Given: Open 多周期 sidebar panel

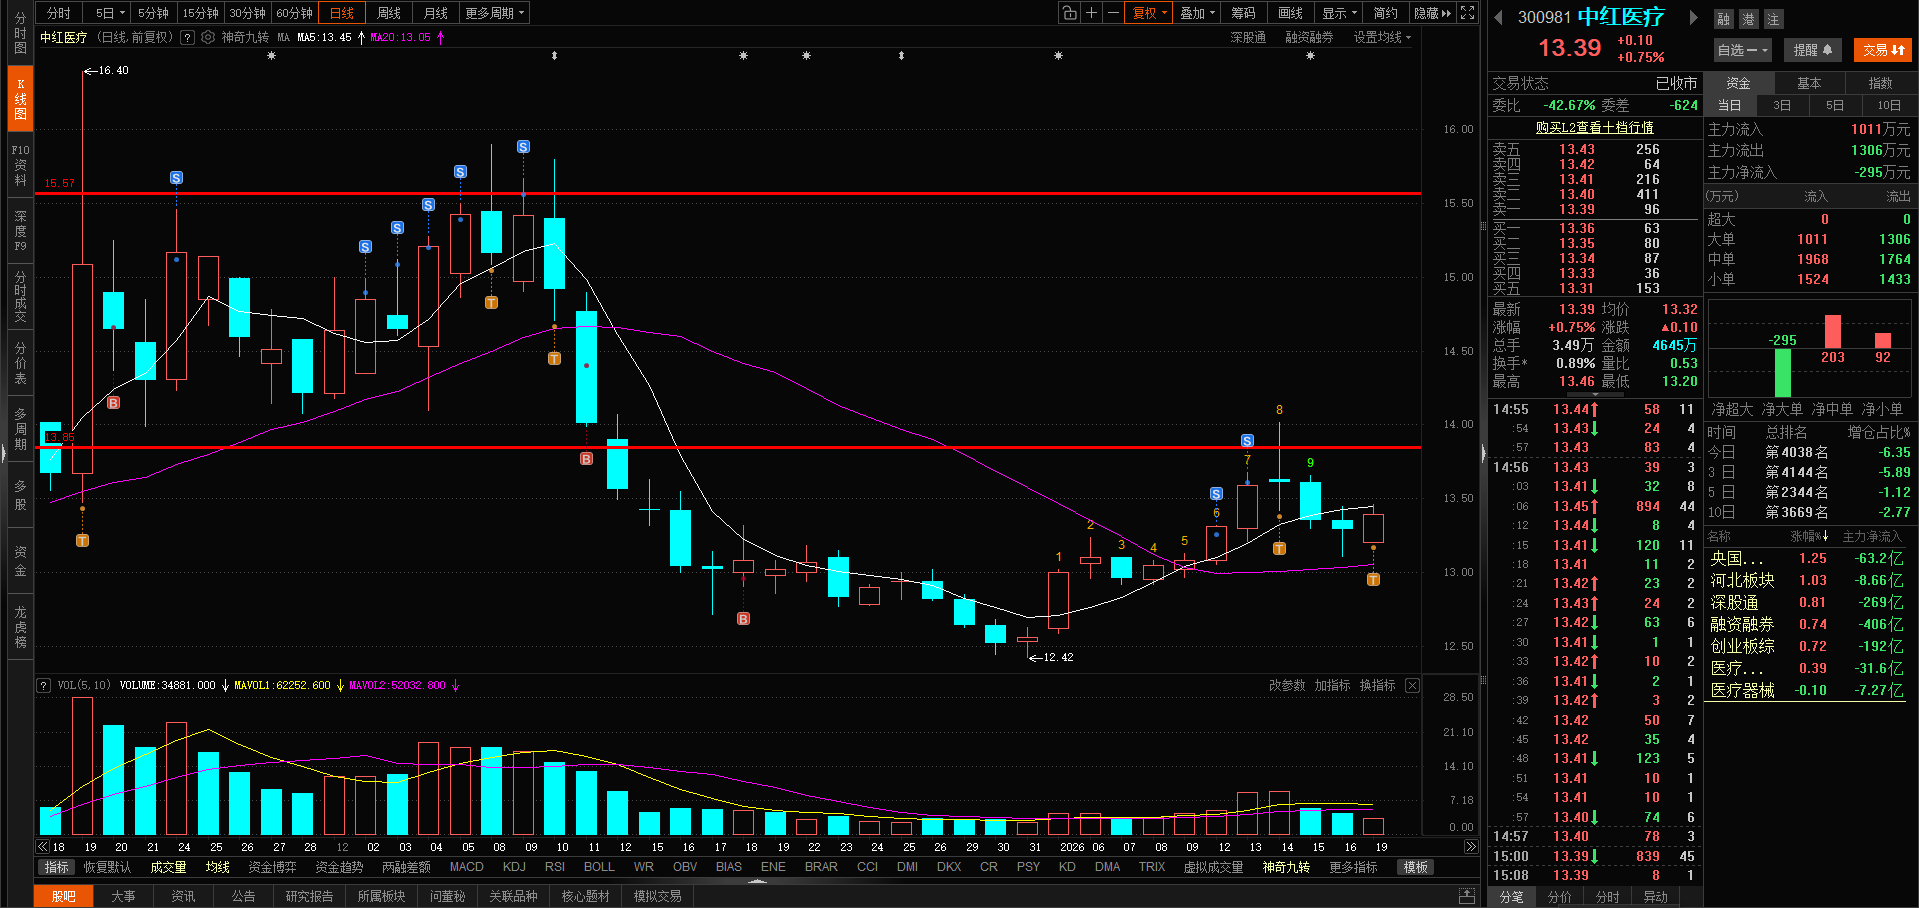Looking at the screenshot, I should [20, 429].
